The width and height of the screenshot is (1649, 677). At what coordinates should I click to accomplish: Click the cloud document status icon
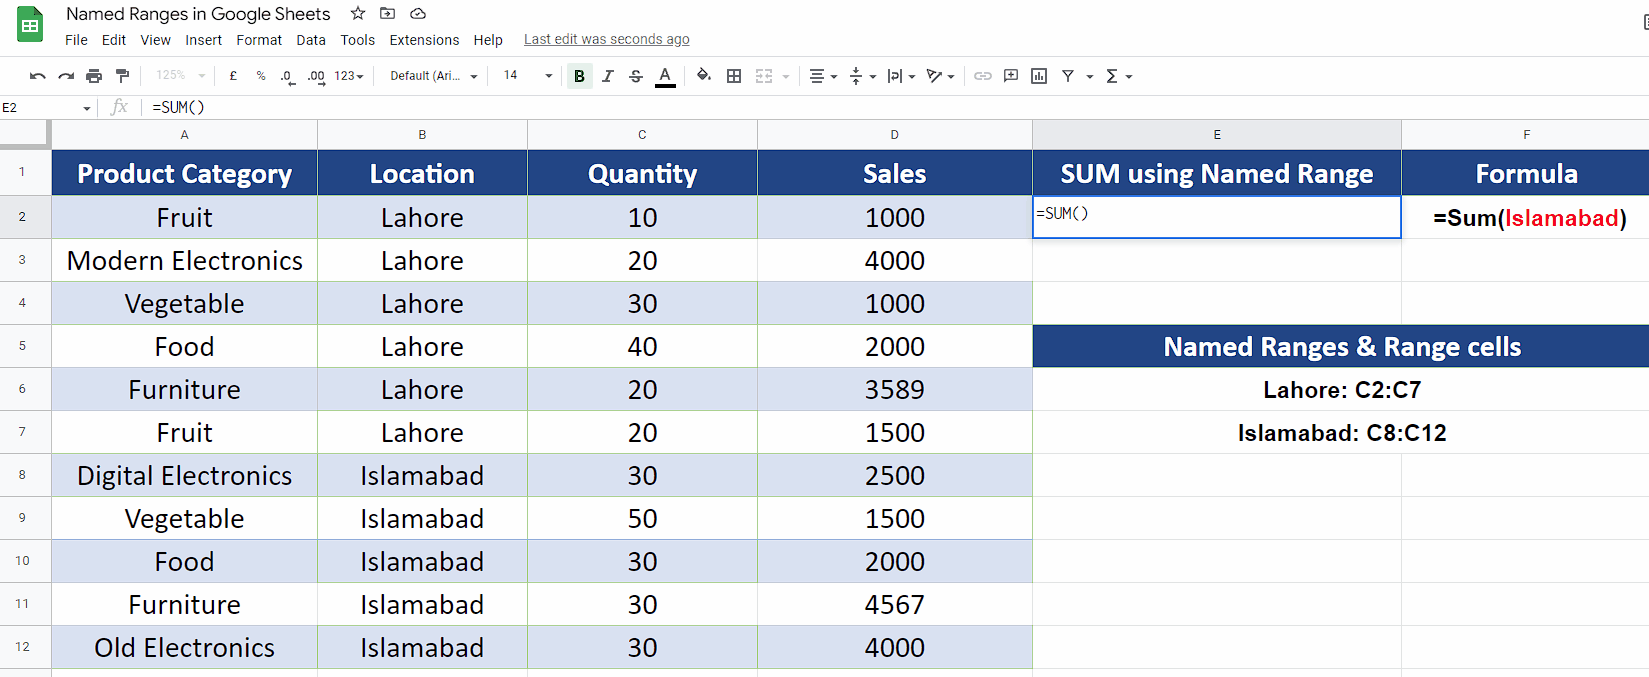click(418, 14)
